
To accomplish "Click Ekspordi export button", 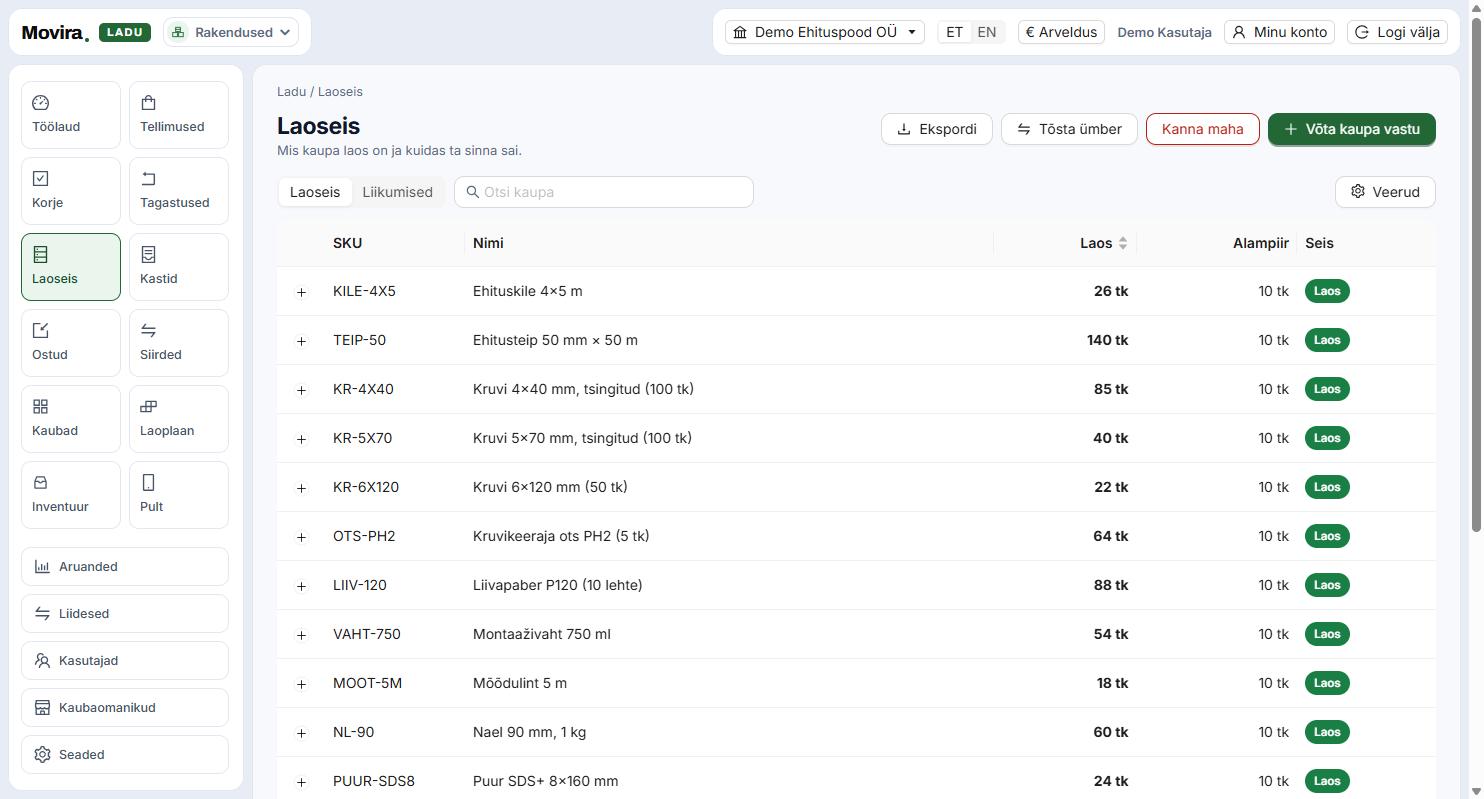I will click(936, 129).
